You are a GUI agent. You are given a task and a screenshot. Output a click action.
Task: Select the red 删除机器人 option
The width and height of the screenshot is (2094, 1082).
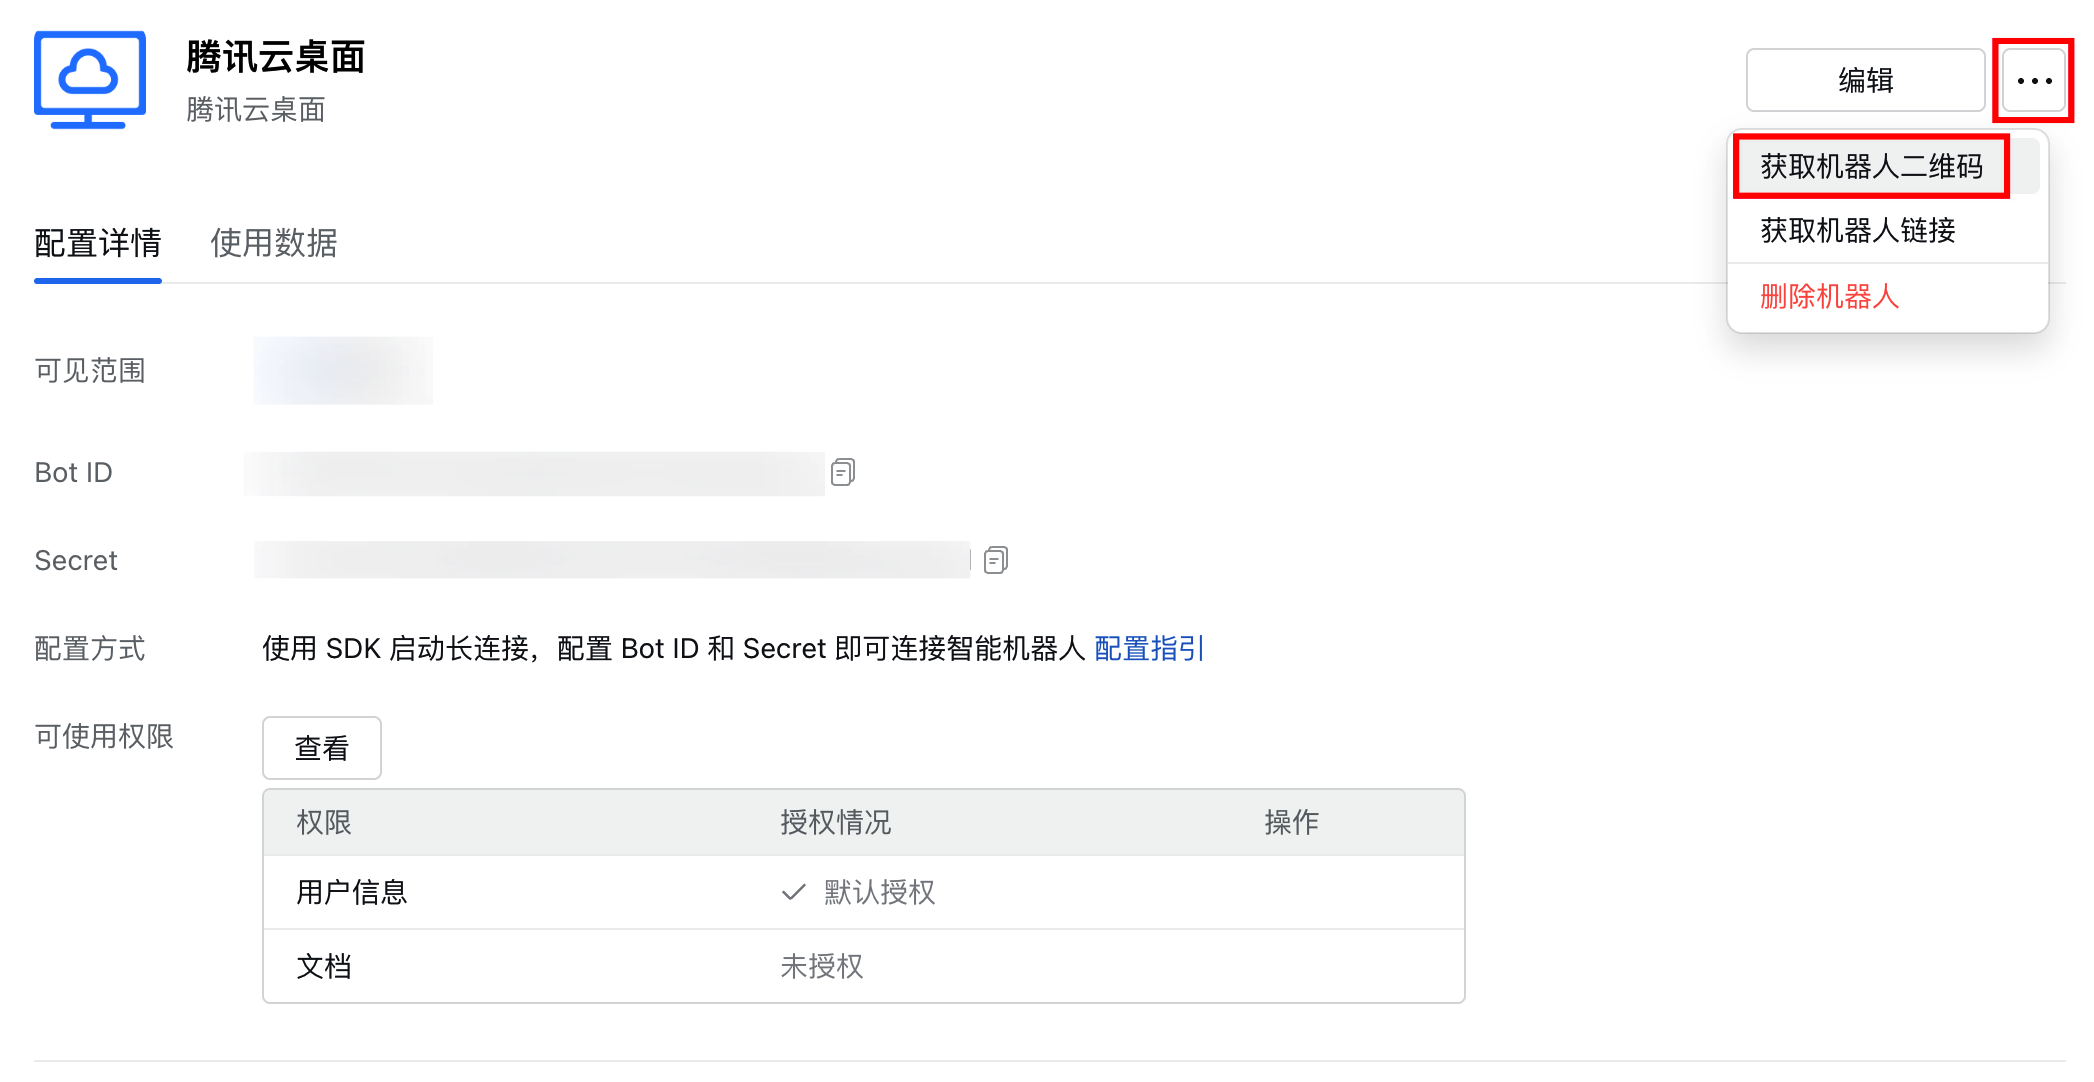click(x=1829, y=297)
